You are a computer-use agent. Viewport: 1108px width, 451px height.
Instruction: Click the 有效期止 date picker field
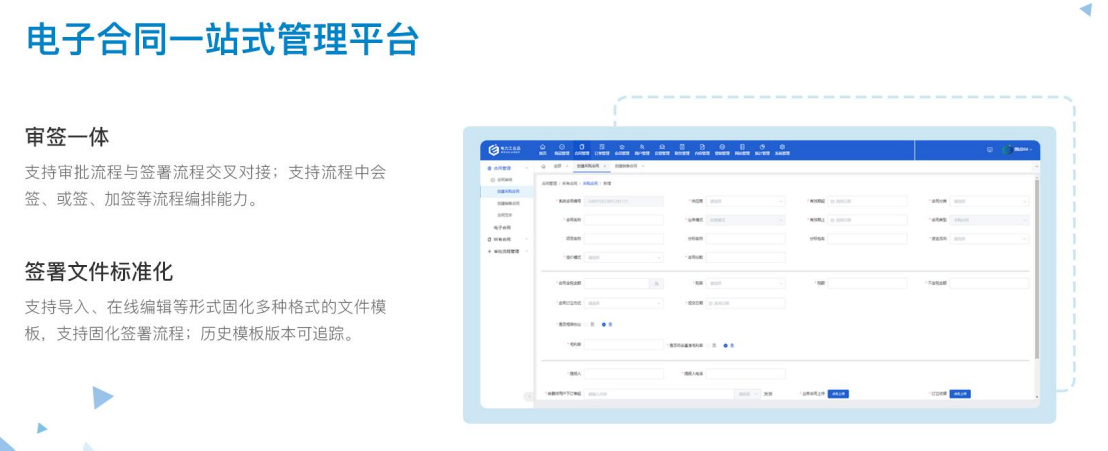[x=867, y=221]
